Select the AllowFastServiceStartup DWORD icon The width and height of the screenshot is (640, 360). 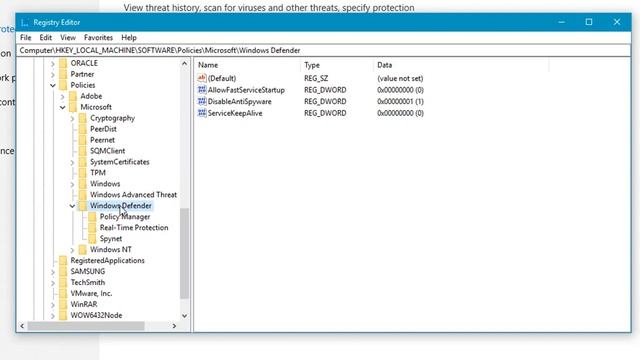(x=202, y=90)
